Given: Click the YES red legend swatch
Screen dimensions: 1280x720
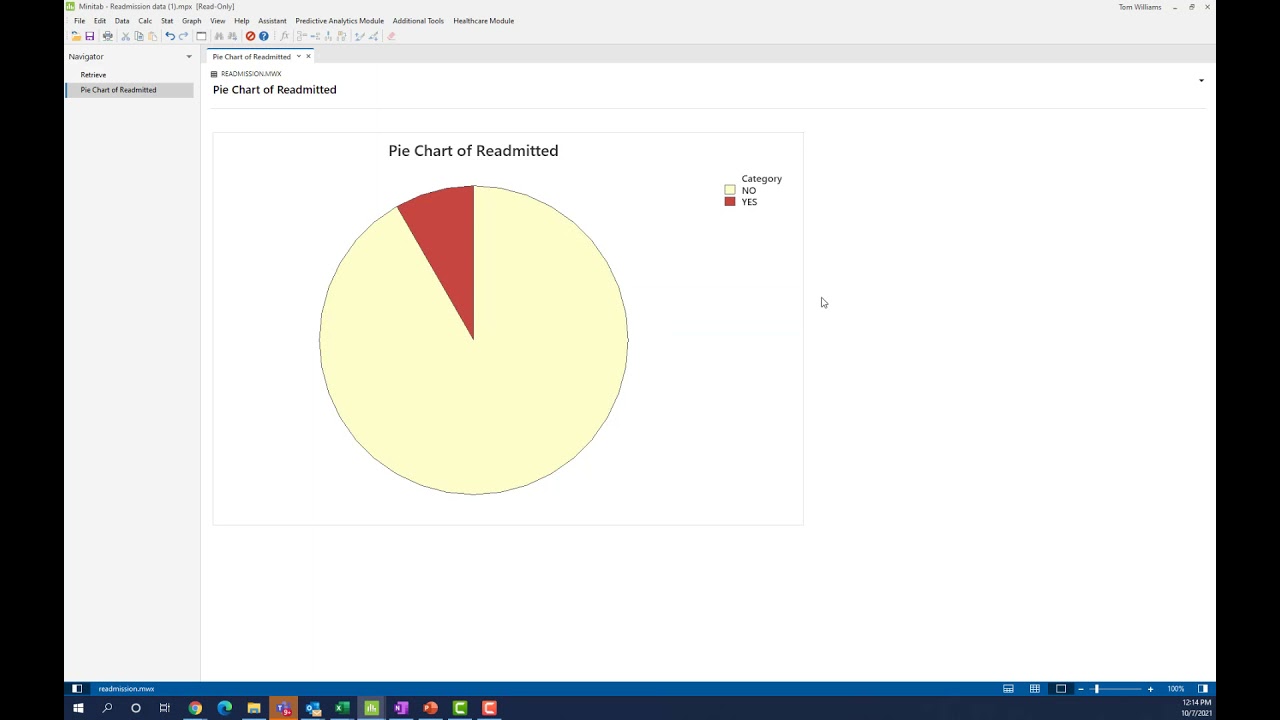Looking at the screenshot, I should coord(730,202).
